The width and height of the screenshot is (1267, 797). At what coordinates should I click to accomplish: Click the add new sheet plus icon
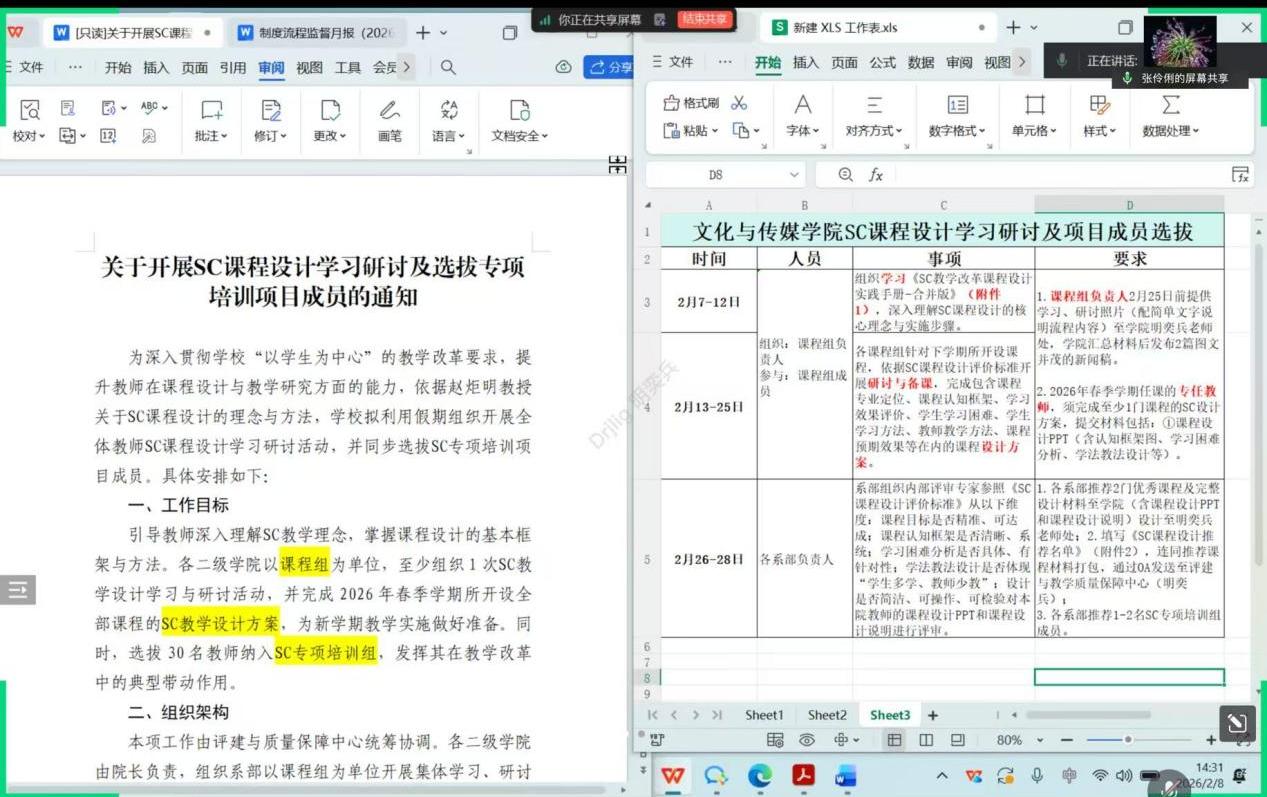[933, 715]
